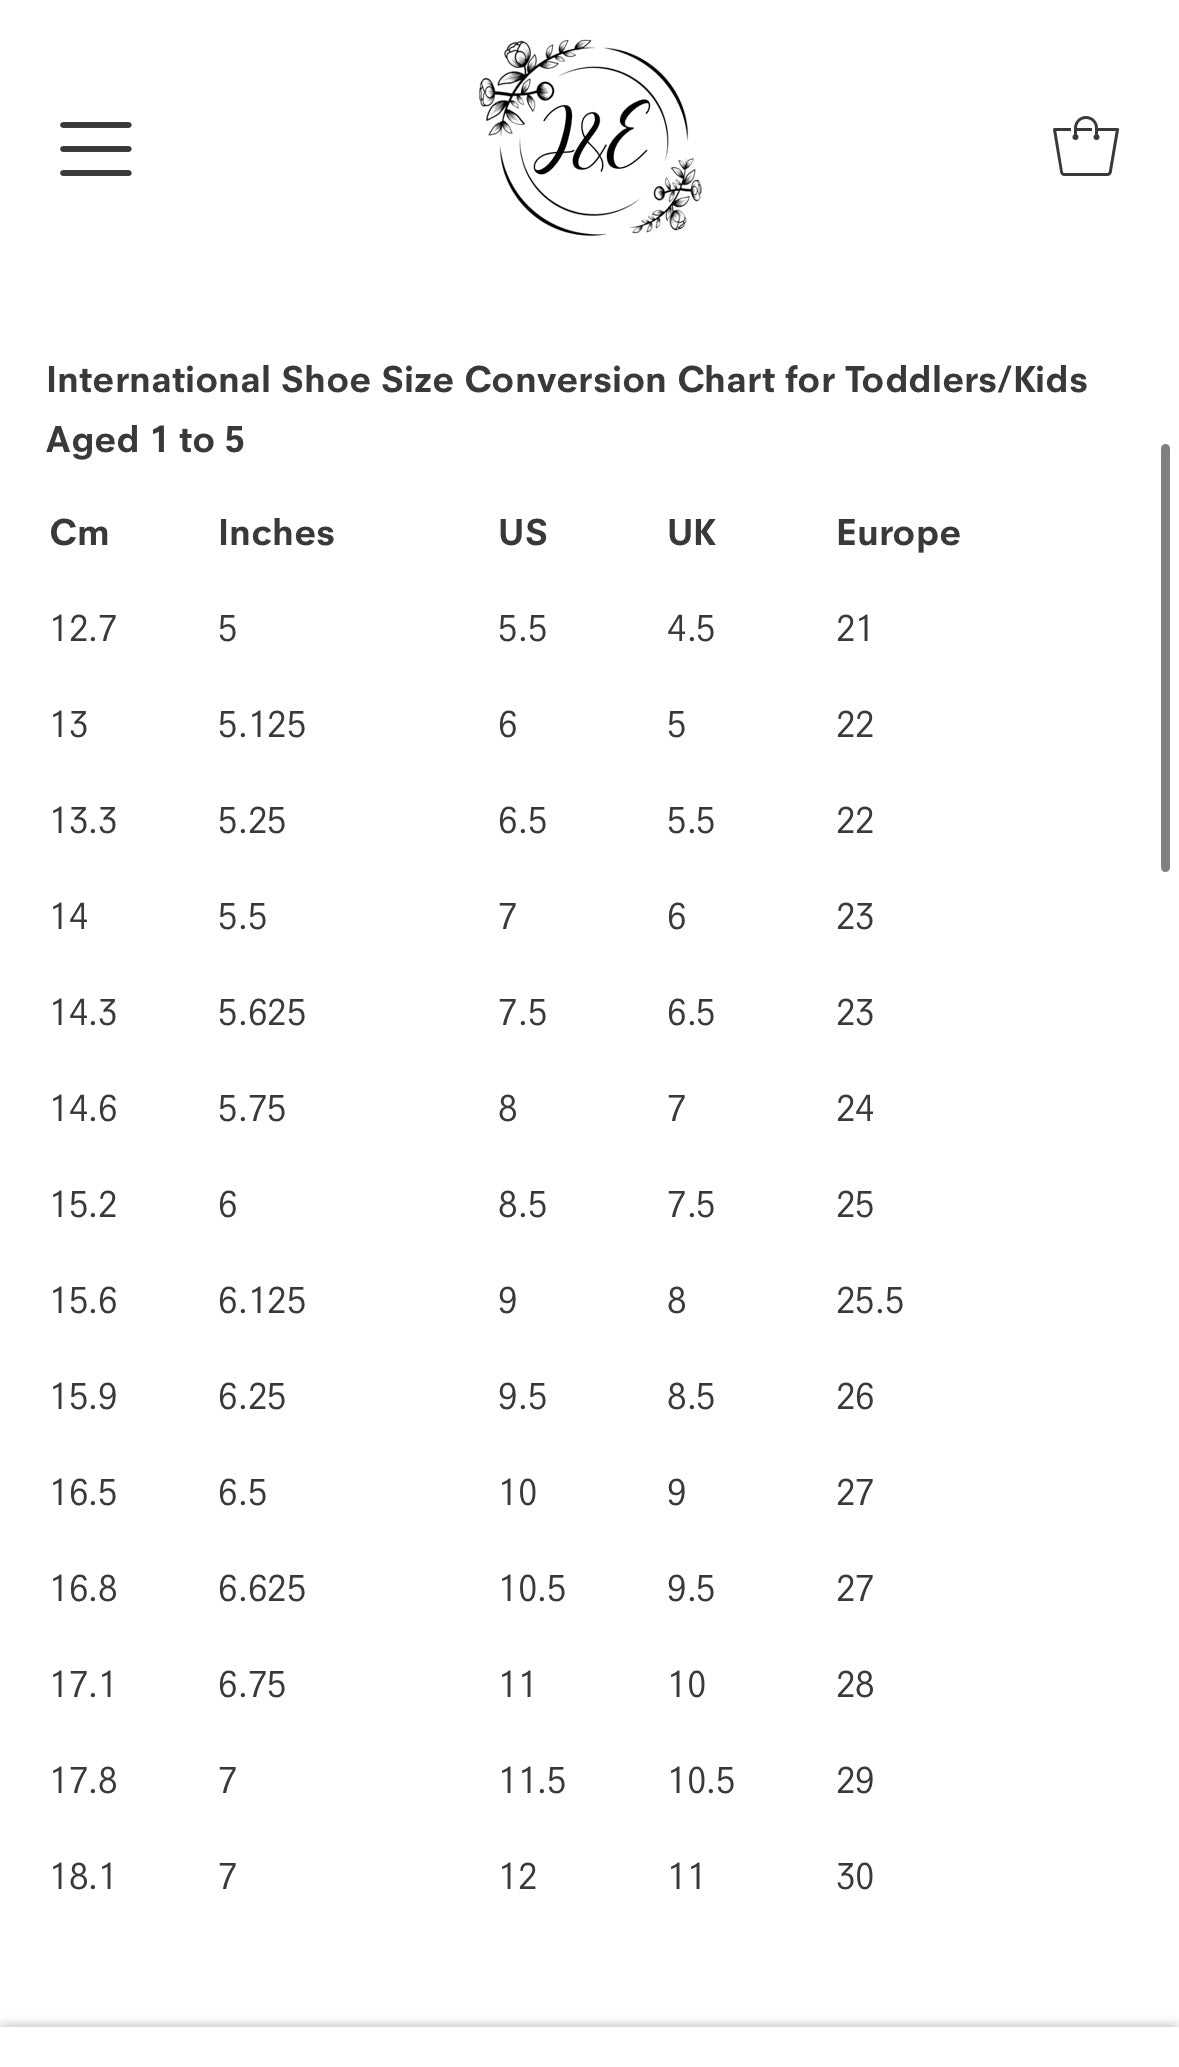
Task: Click the Cm column header
Action: pos(79,533)
